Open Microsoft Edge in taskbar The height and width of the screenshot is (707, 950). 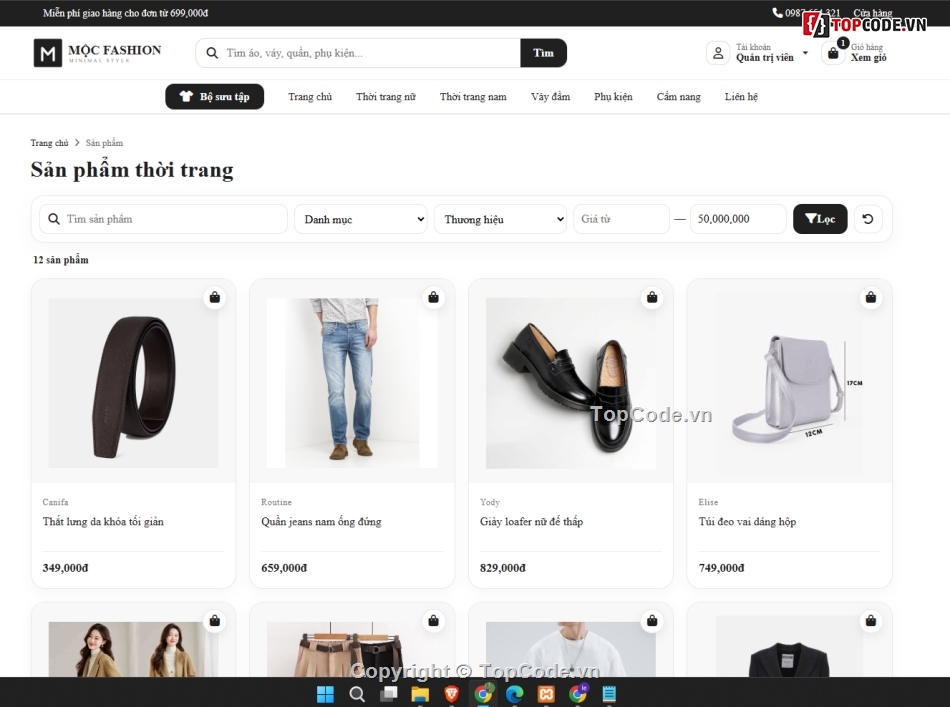pyautogui.click(x=514, y=694)
